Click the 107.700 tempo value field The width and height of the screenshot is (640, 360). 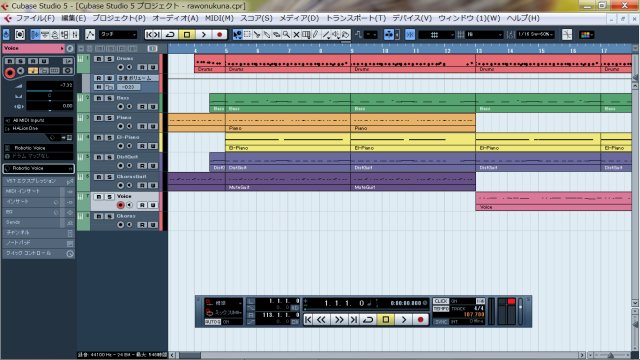pyautogui.click(x=474, y=315)
